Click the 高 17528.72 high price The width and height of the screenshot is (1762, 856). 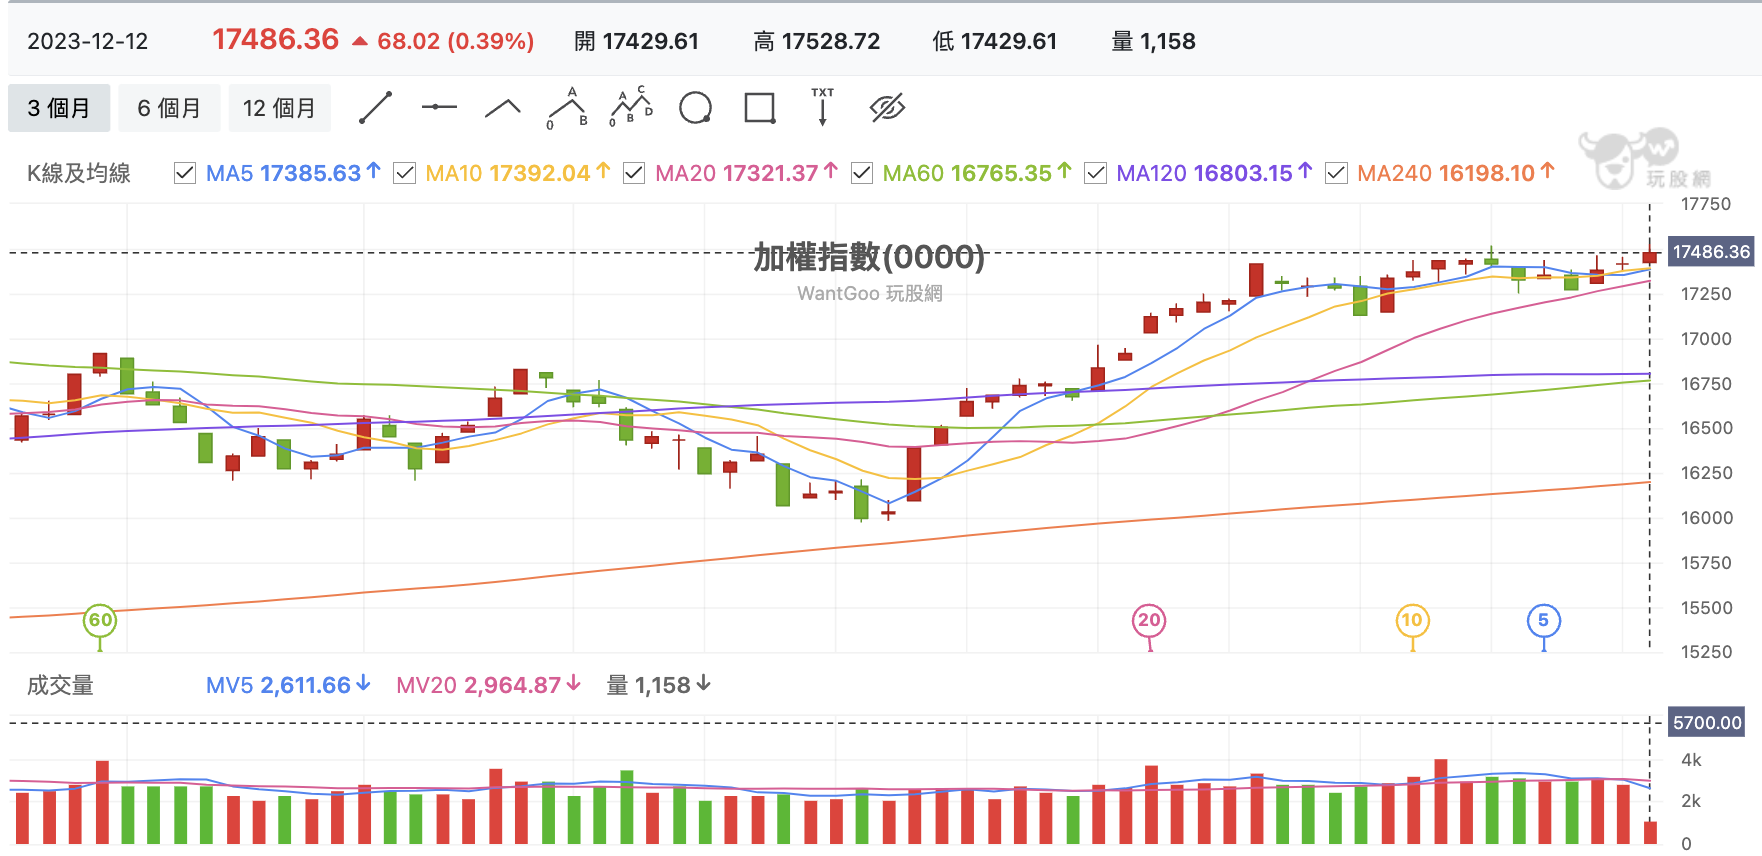pyautogui.click(x=817, y=41)
